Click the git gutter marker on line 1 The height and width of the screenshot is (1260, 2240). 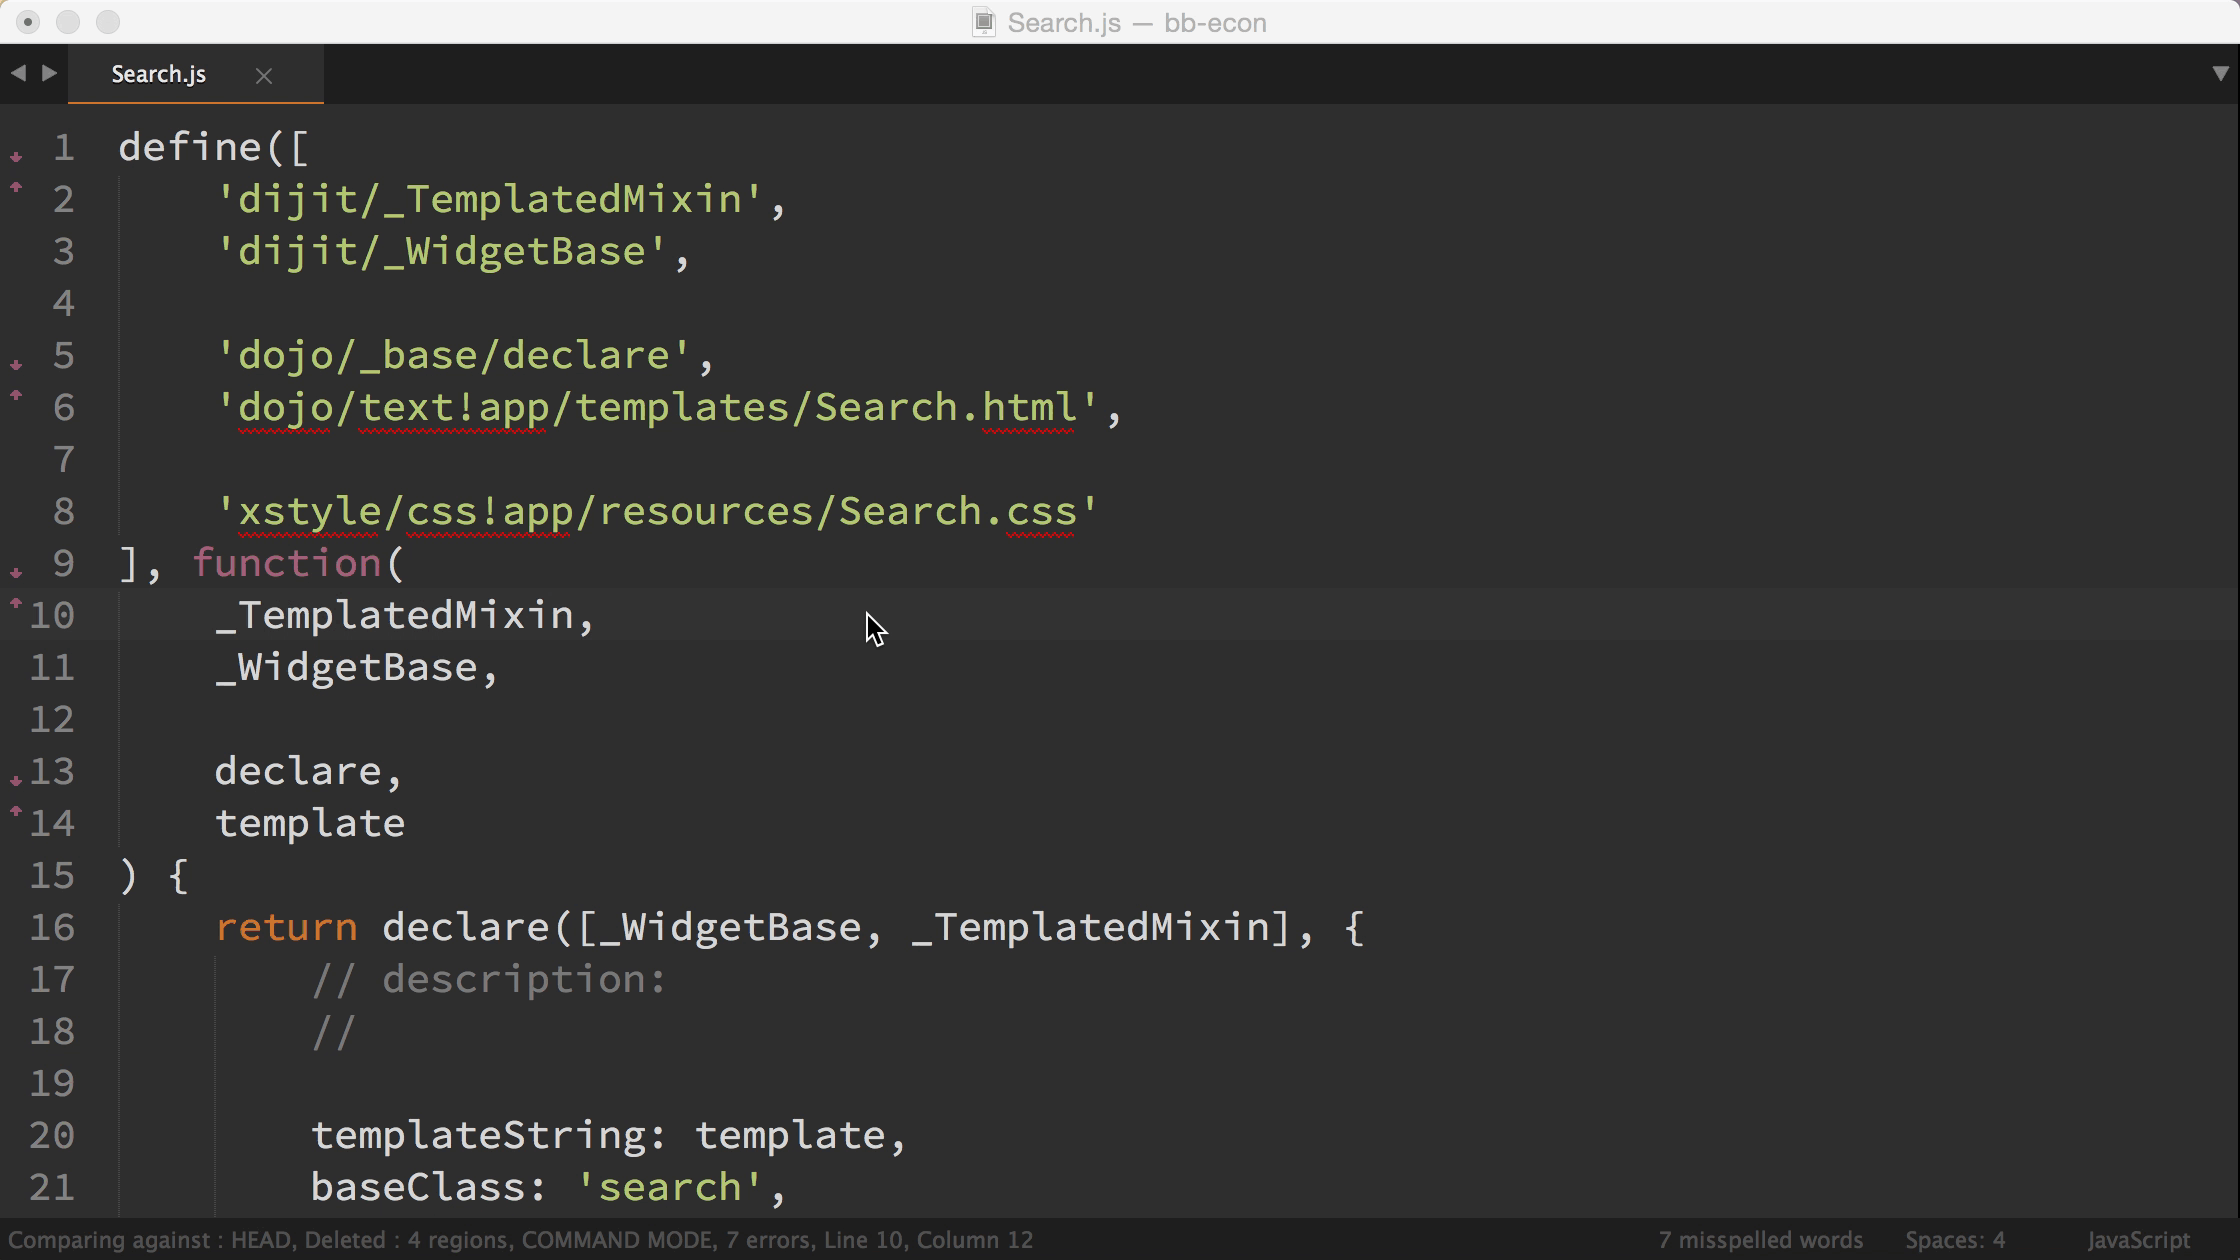point(16,157)
